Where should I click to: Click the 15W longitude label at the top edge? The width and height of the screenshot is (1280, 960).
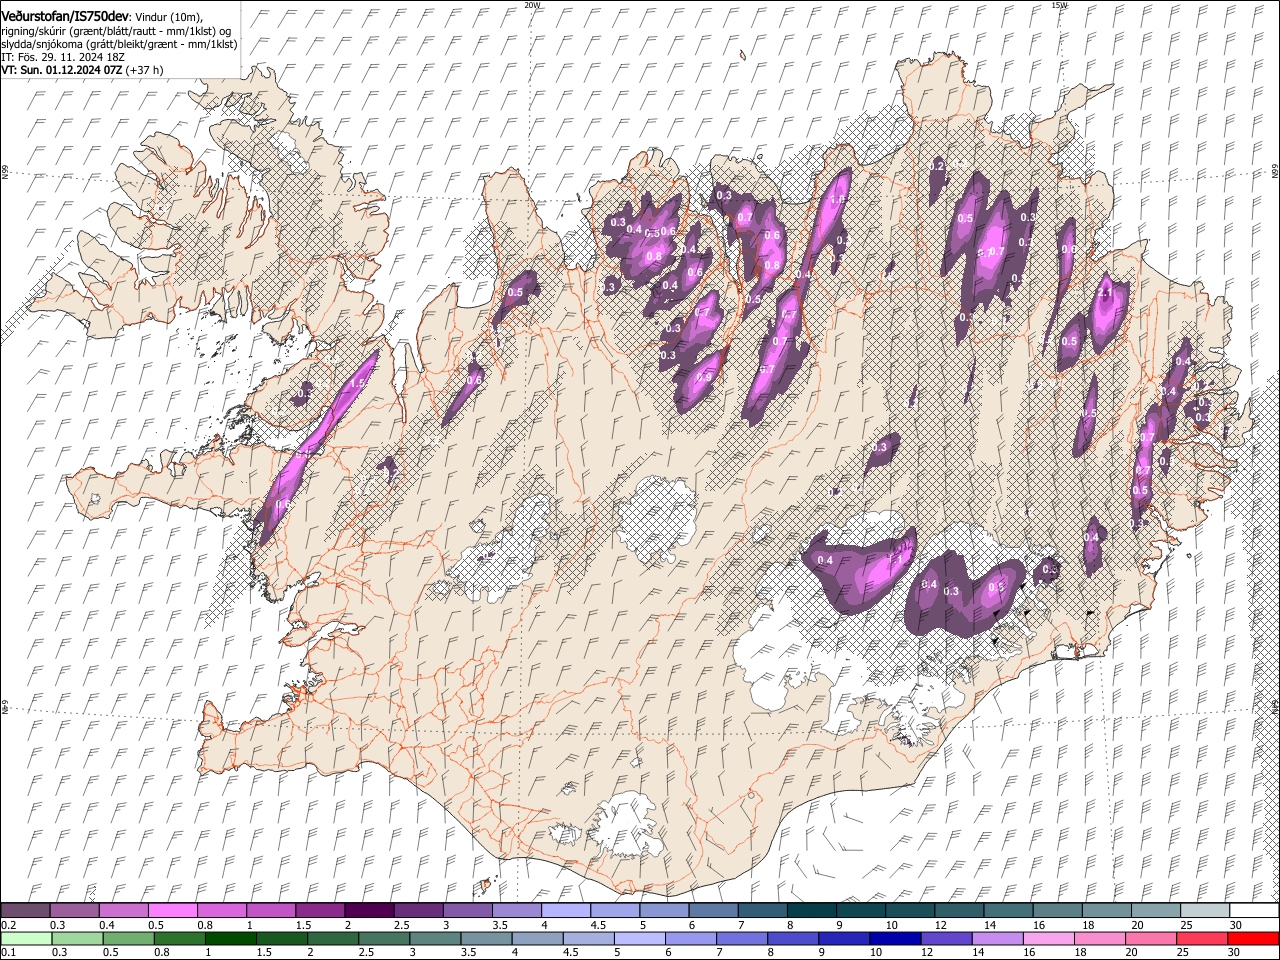tap(1059, 5)
